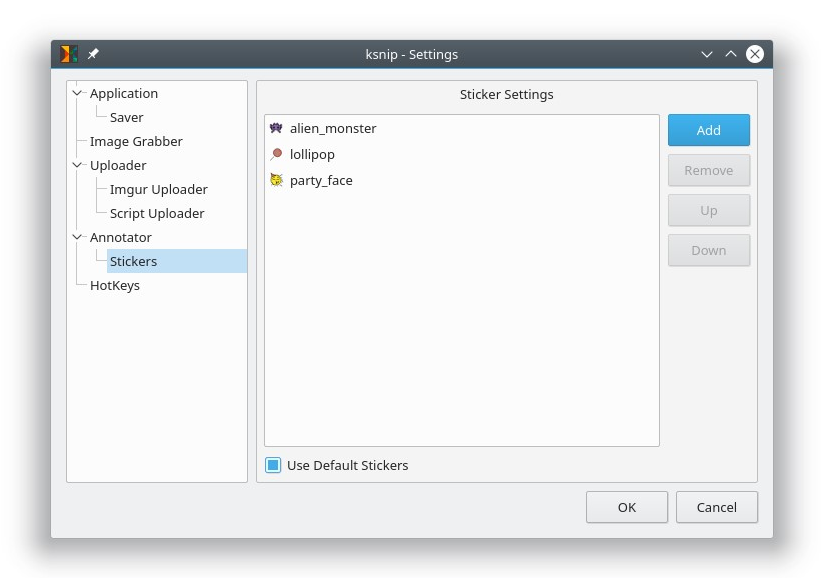
Task: Select the lollipop sticker icon
Action: [x=276, y=154]
